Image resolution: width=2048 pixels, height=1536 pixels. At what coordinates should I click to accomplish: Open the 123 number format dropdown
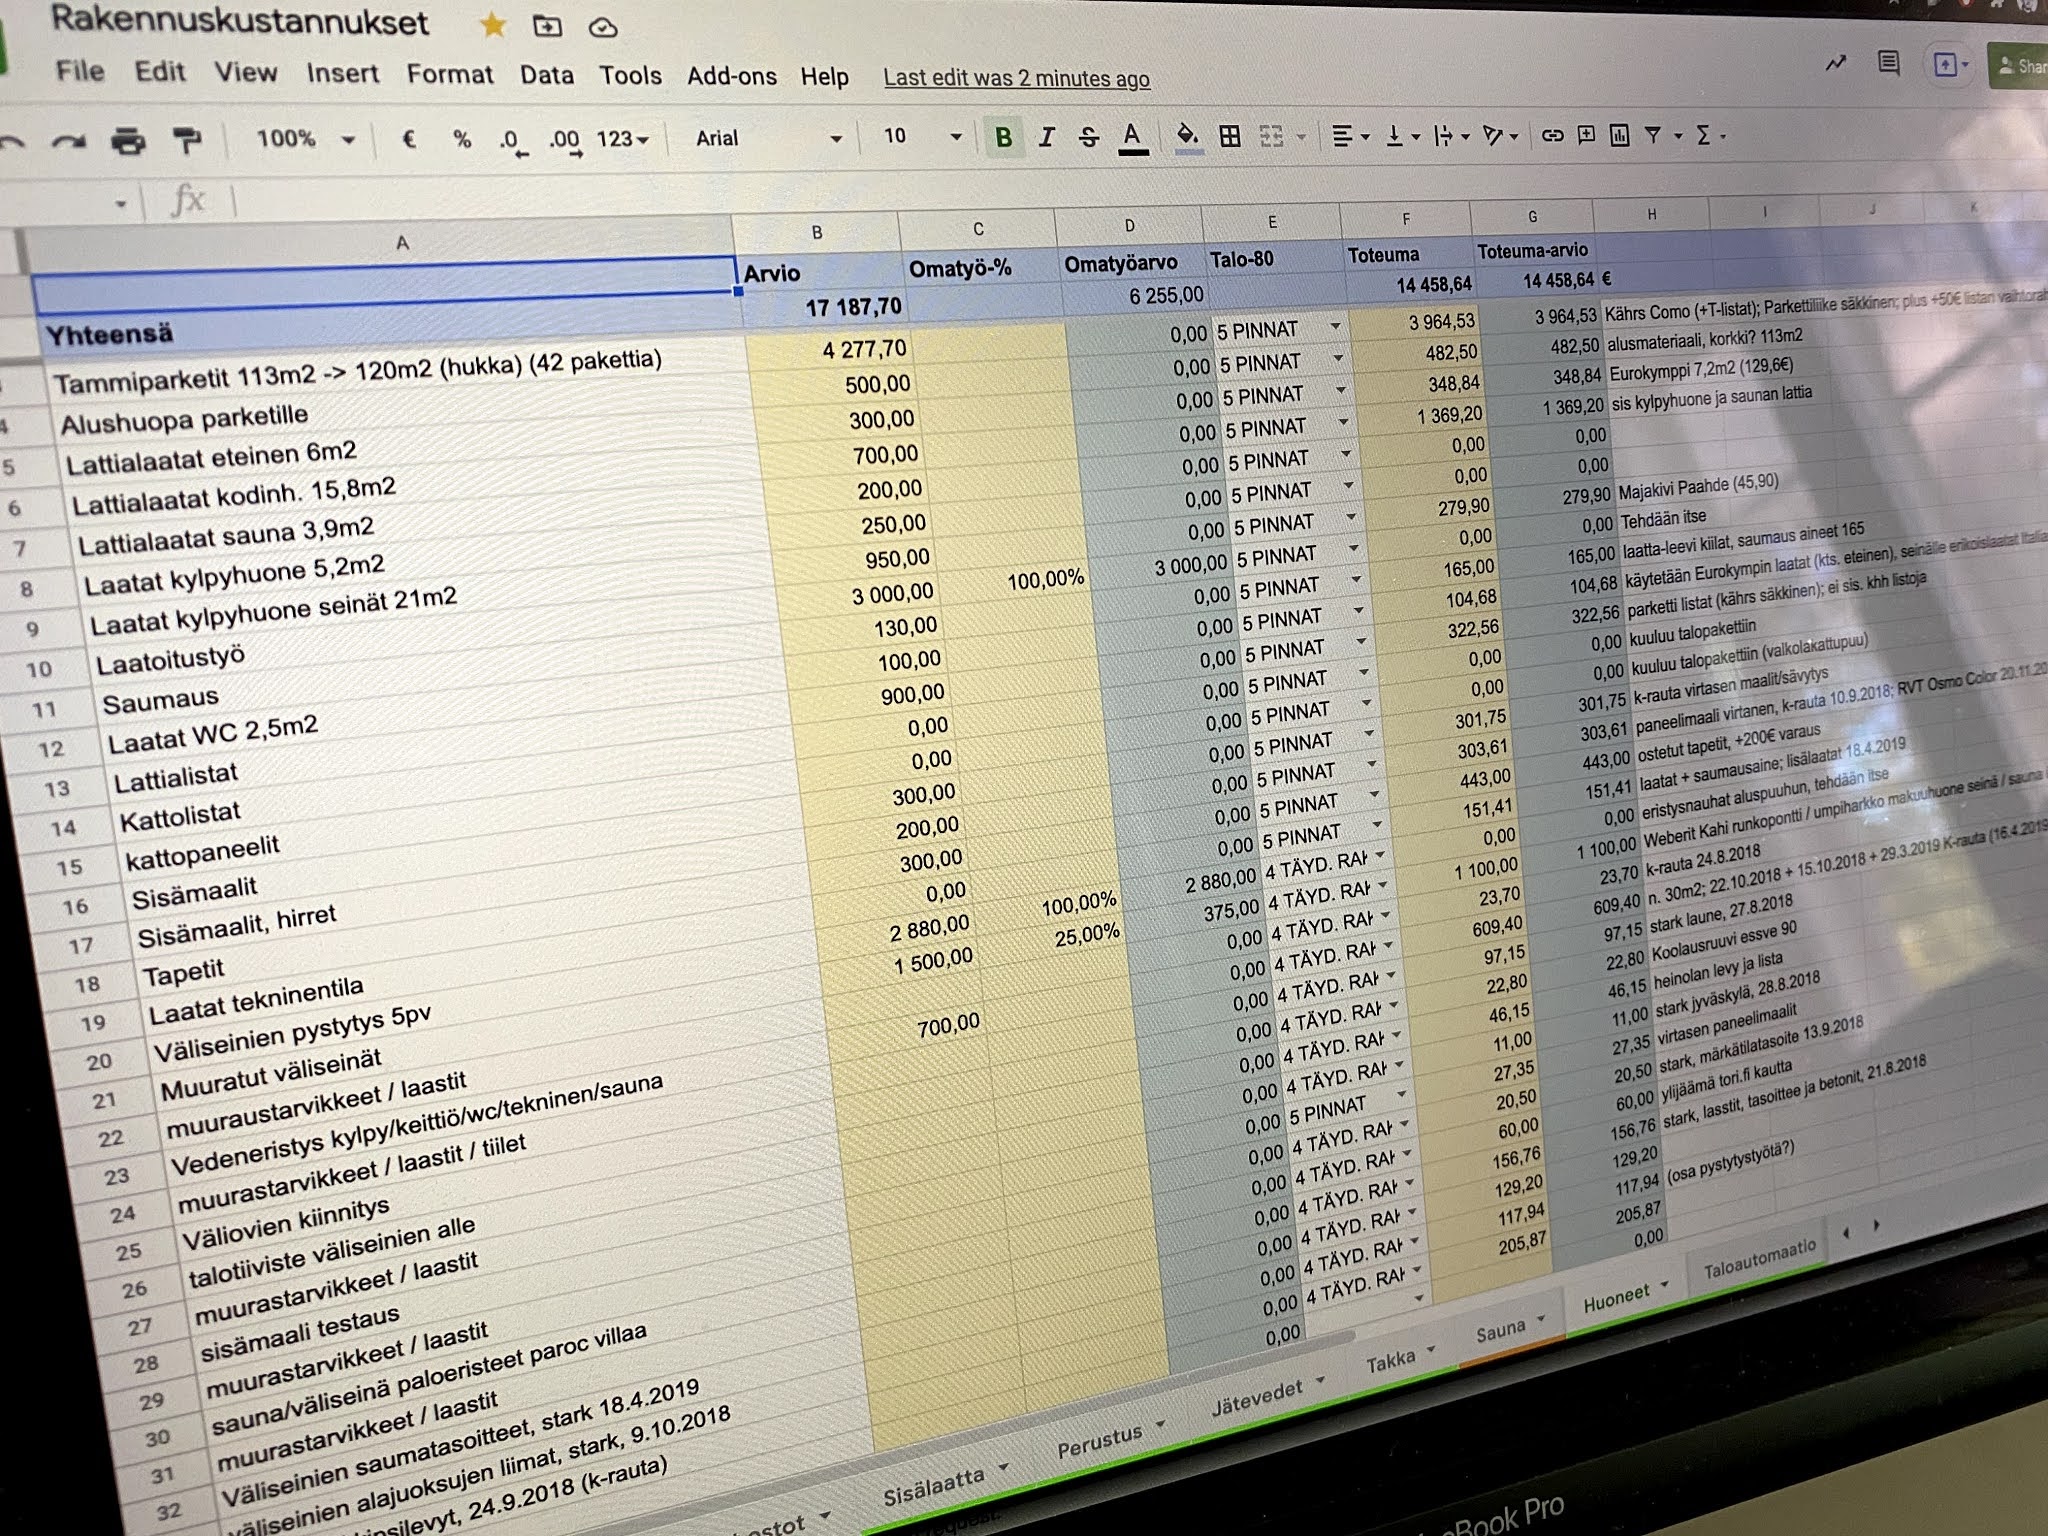622,139
